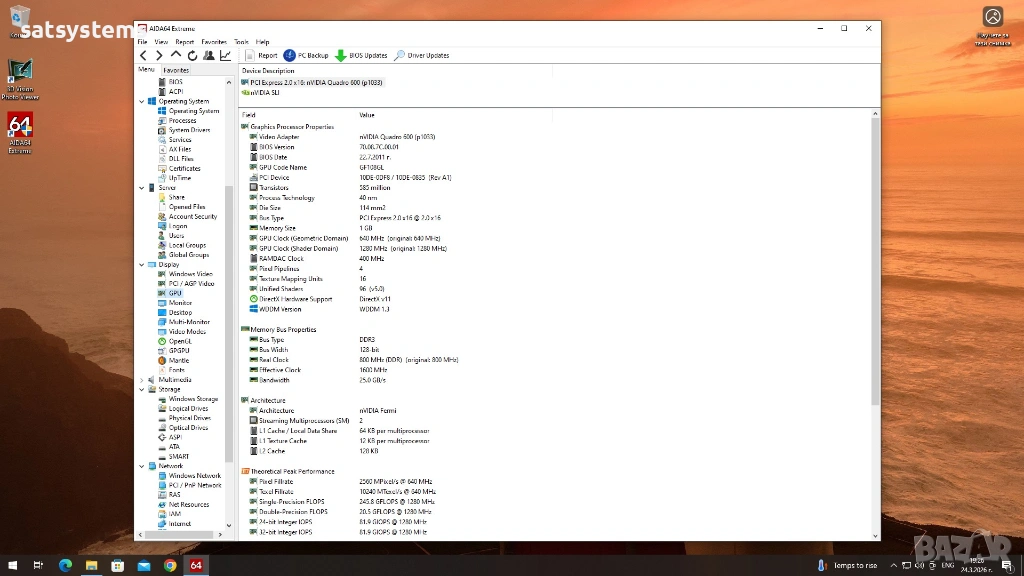Switch to the Favorites tab
This screenshot has width=1024, height=576.
[x=176, y=70]
